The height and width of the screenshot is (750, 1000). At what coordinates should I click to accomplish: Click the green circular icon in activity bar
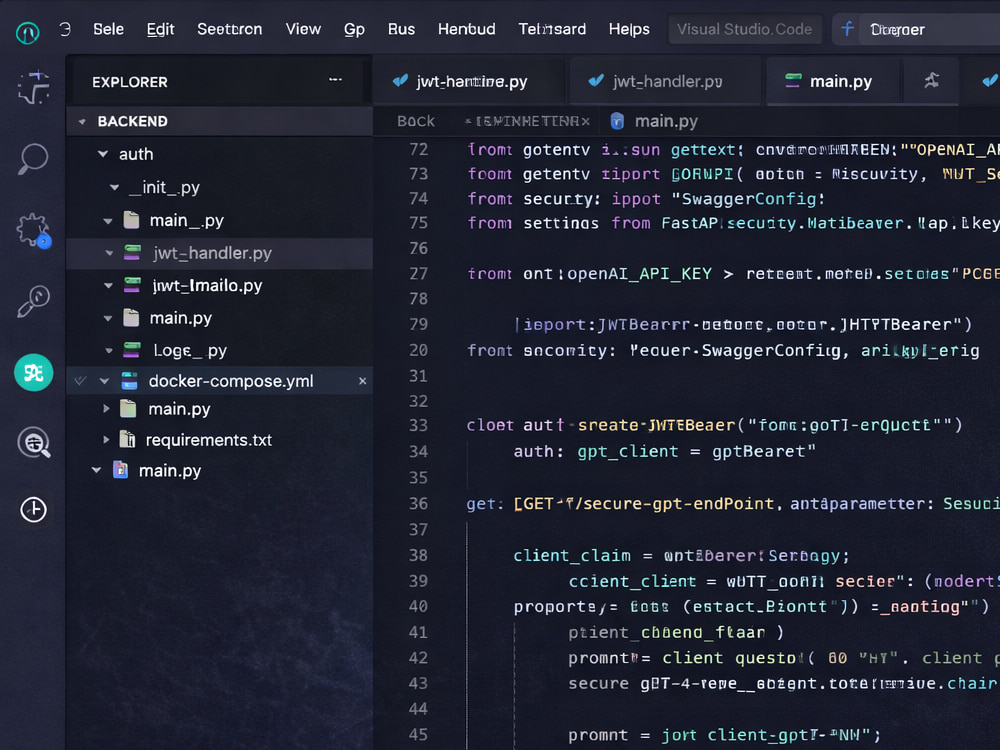pyautogui.click(x=33, y=372)
